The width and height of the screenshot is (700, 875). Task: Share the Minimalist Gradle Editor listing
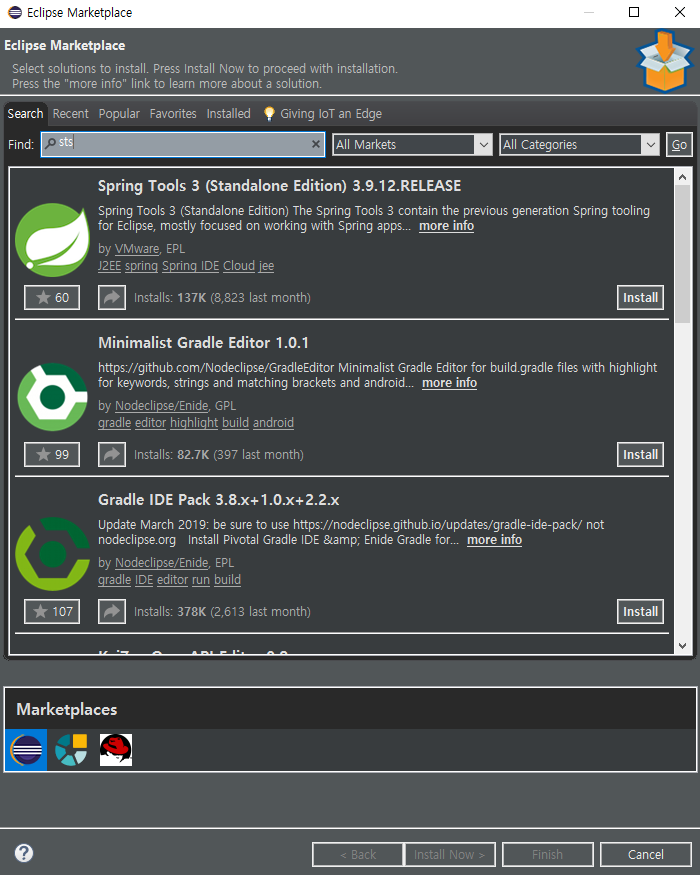coord(112,454)
